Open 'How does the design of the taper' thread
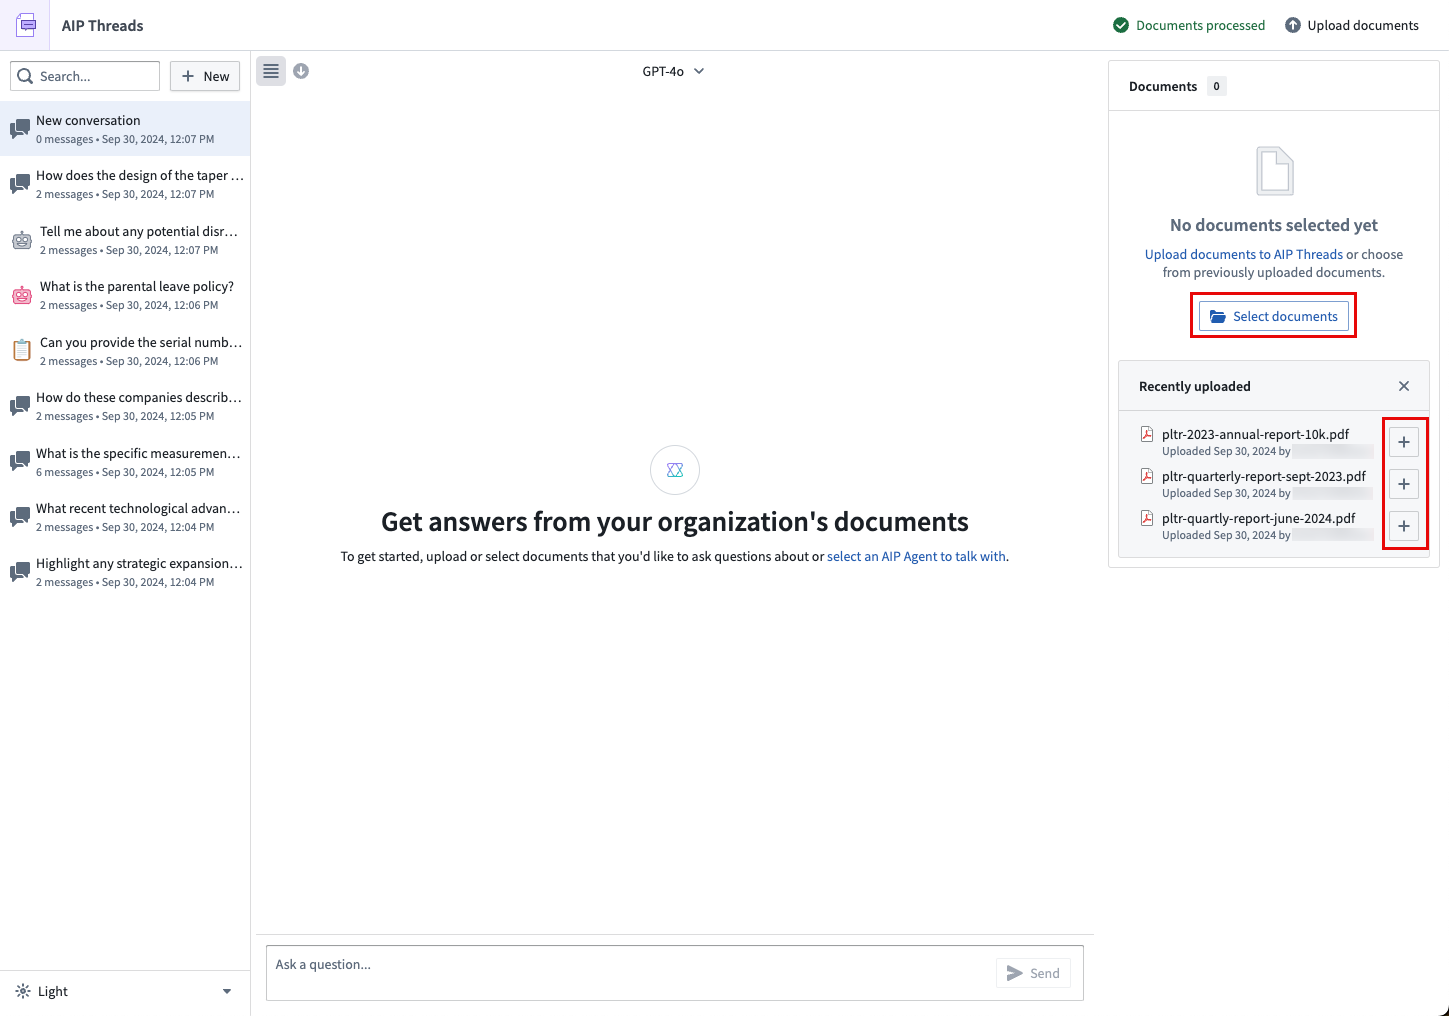This screenshot has width=1449, height=1016. (125, 184)
